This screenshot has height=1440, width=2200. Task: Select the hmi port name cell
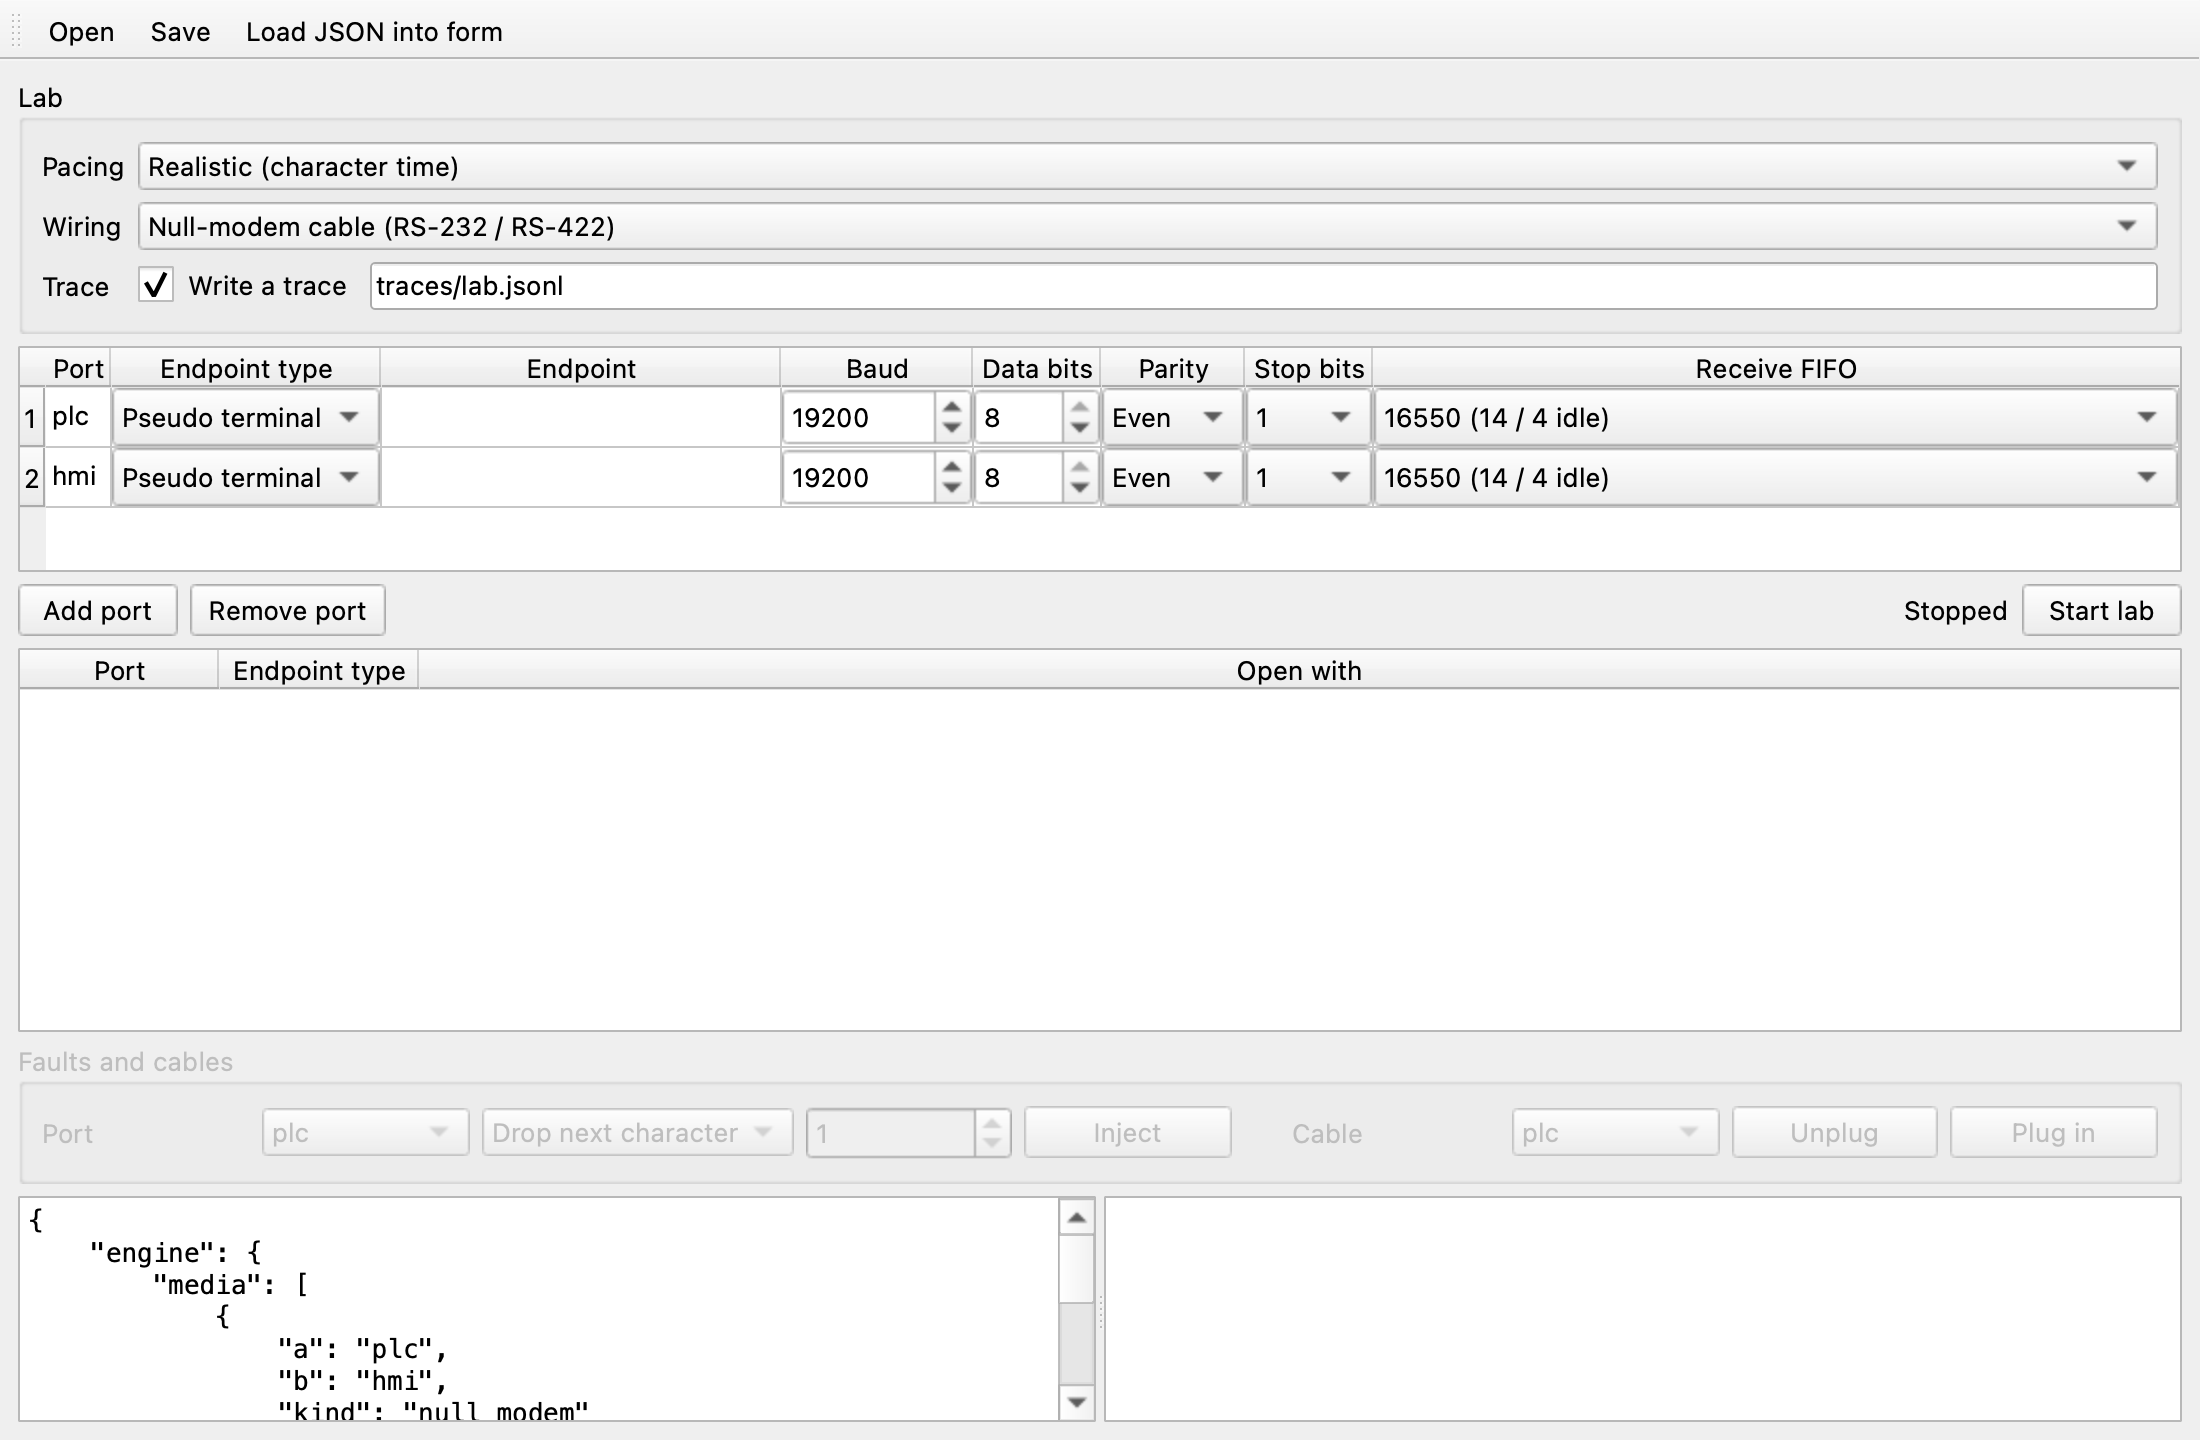tap(78, 477)
